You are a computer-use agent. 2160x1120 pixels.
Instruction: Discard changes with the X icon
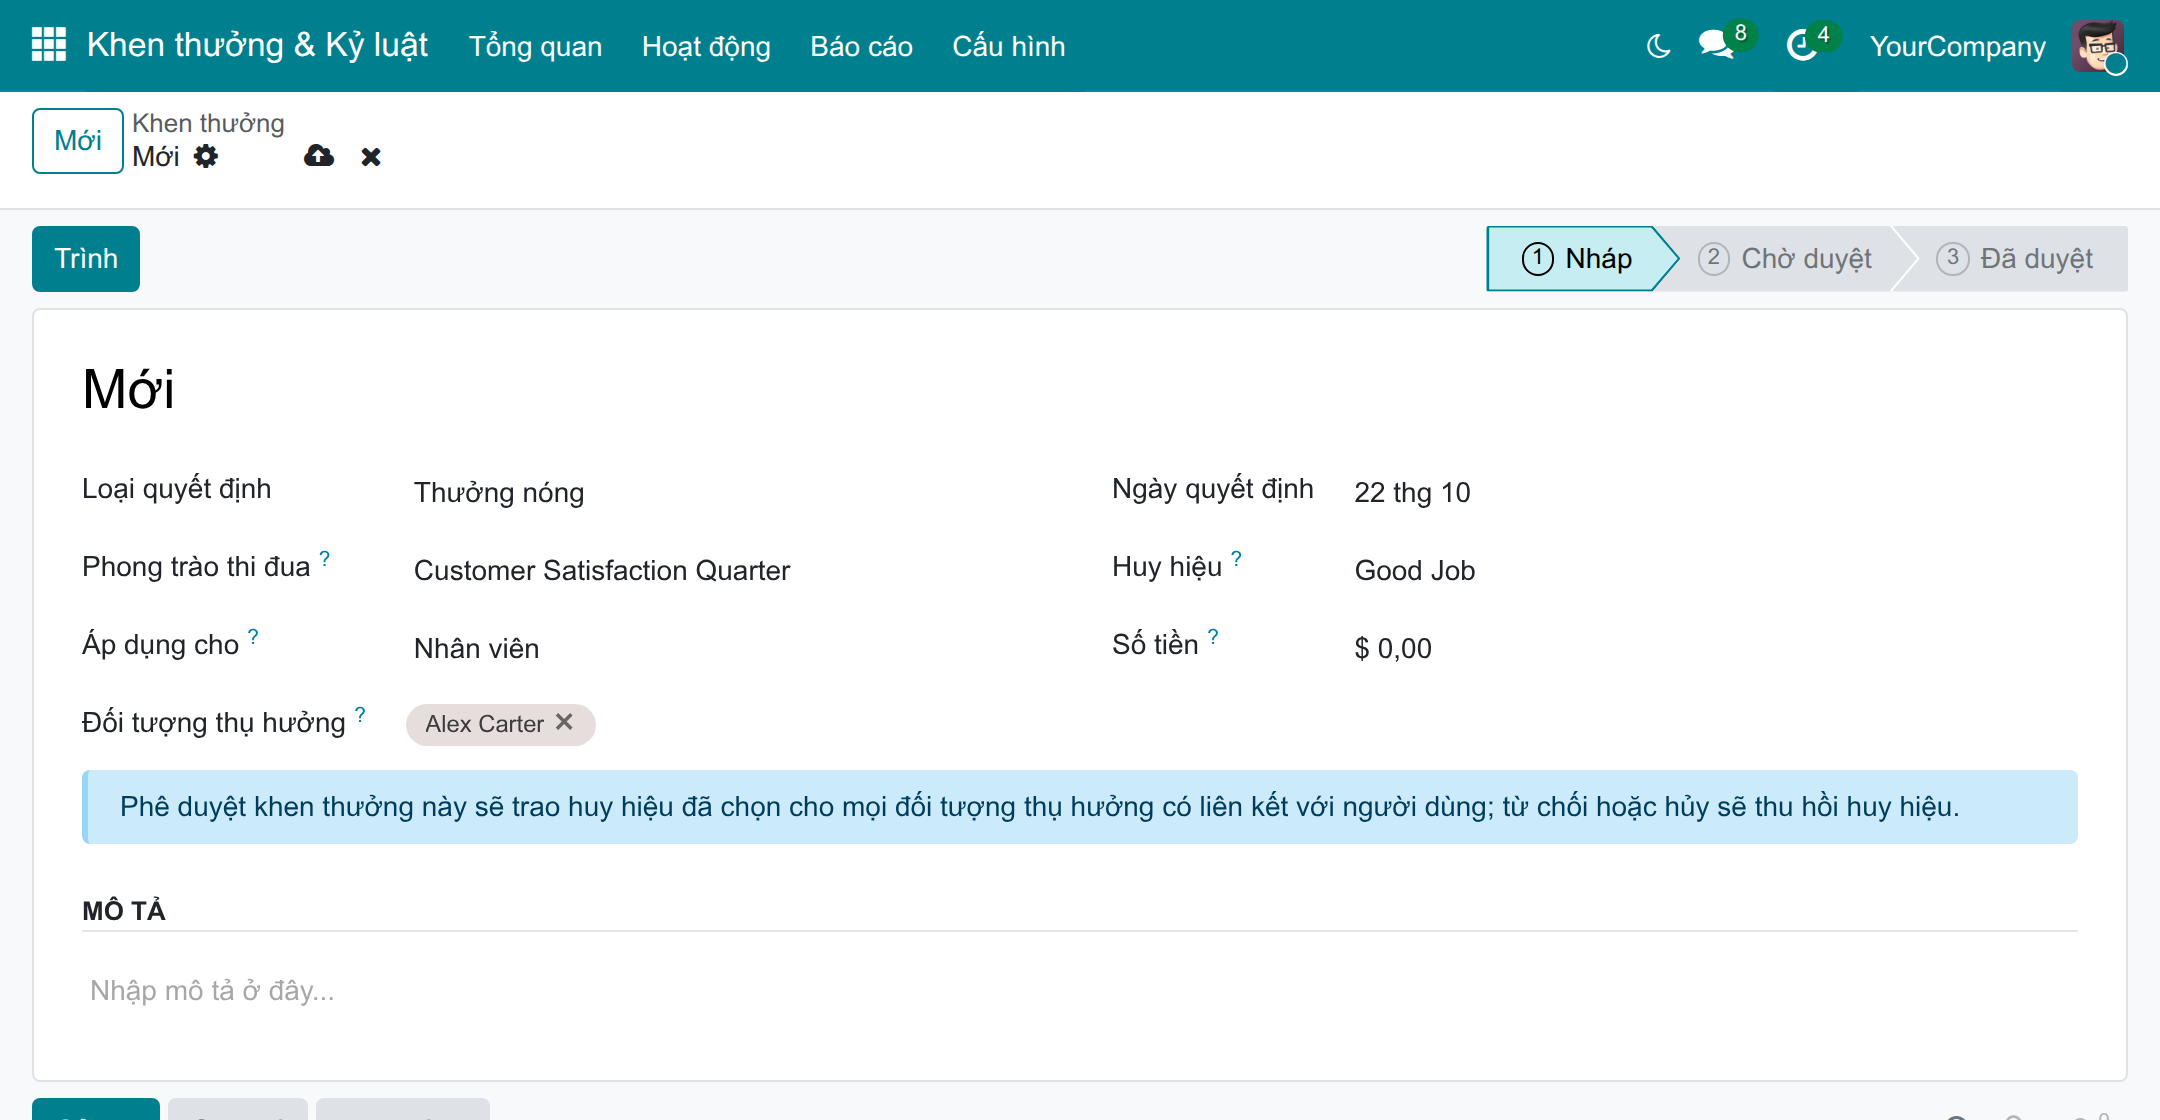coord(371,157)
